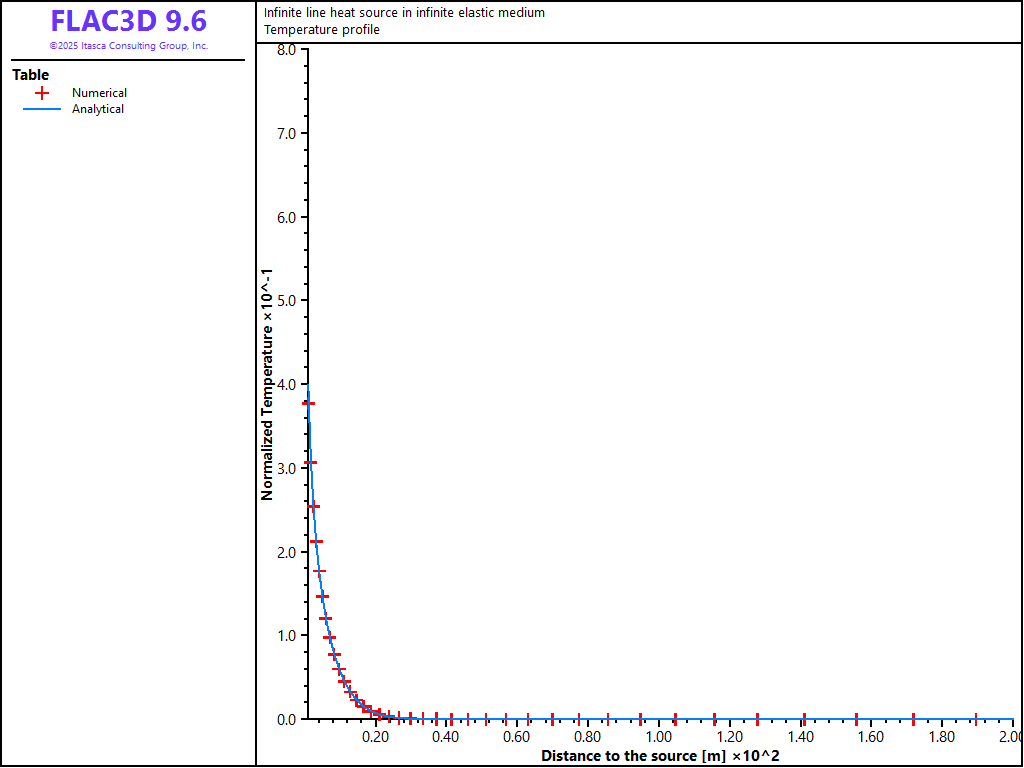
Task: Click the FLAC3D 9.6 logo text
Action: point(128,21)
